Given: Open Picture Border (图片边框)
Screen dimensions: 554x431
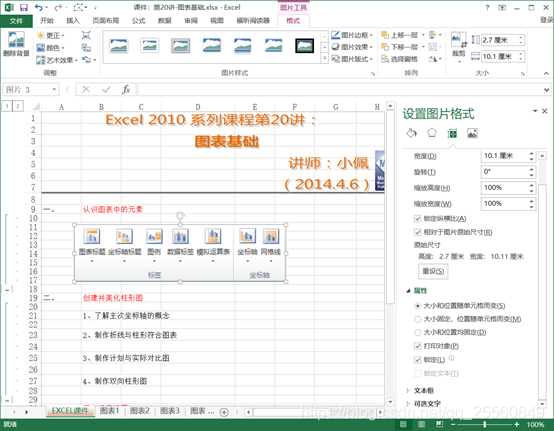Looking at the screenshot, I should point(352,35).
